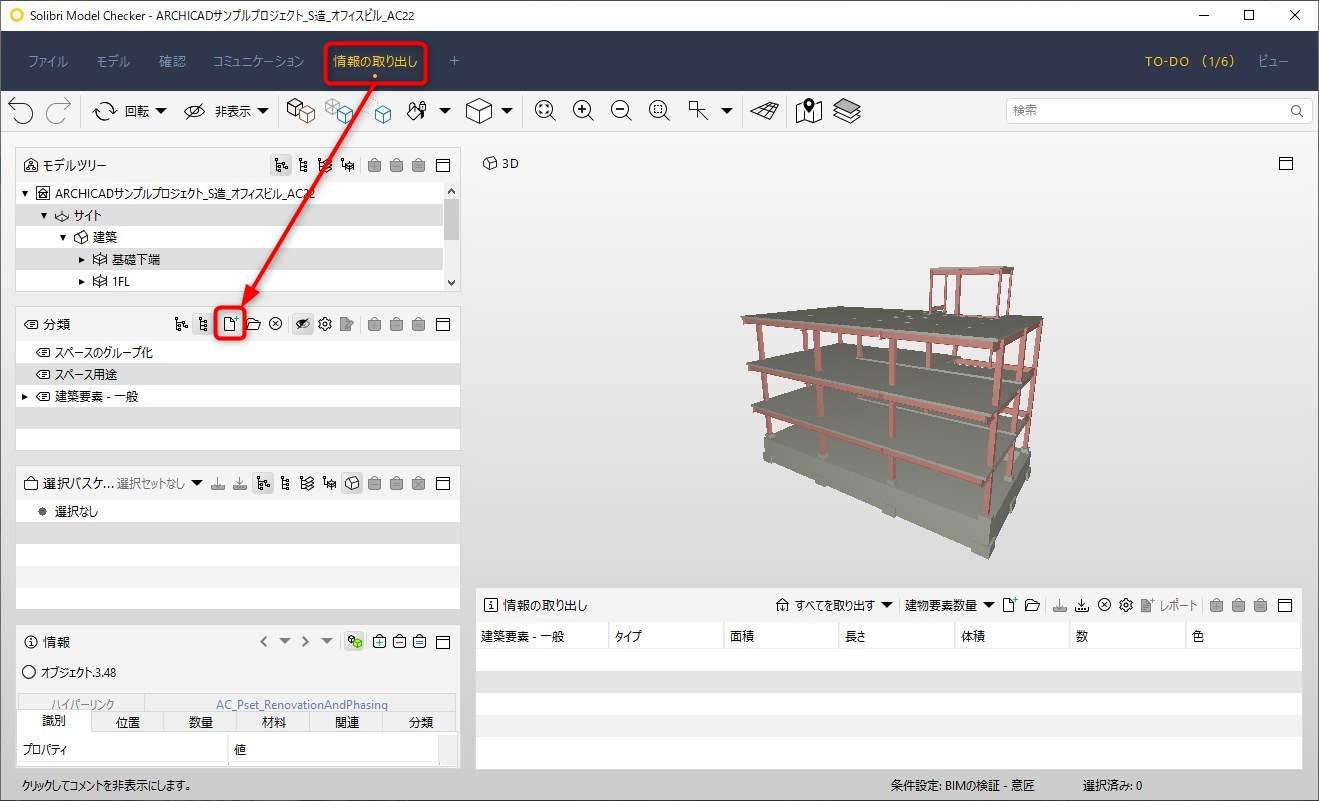This screenshot has height=801, width=1319.
Task: Click the layers stack icon
Action: tap(846, 111)
